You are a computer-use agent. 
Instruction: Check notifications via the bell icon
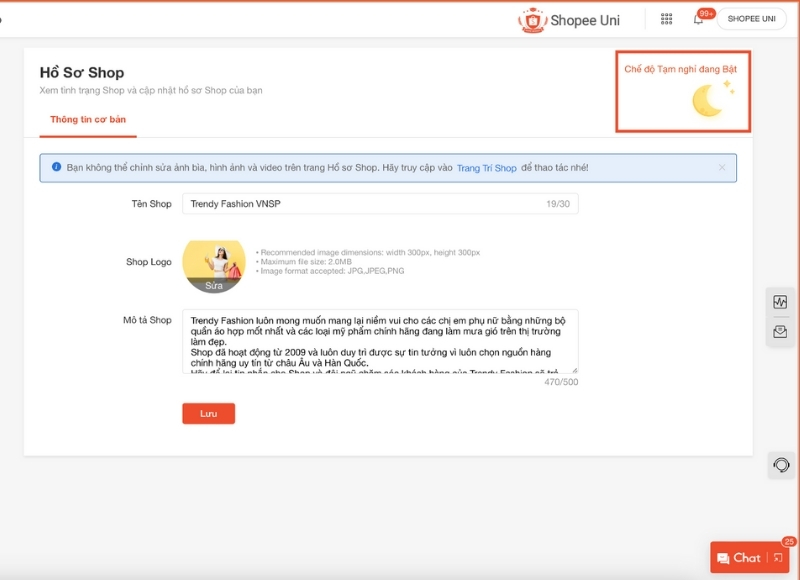coord(696,18)
